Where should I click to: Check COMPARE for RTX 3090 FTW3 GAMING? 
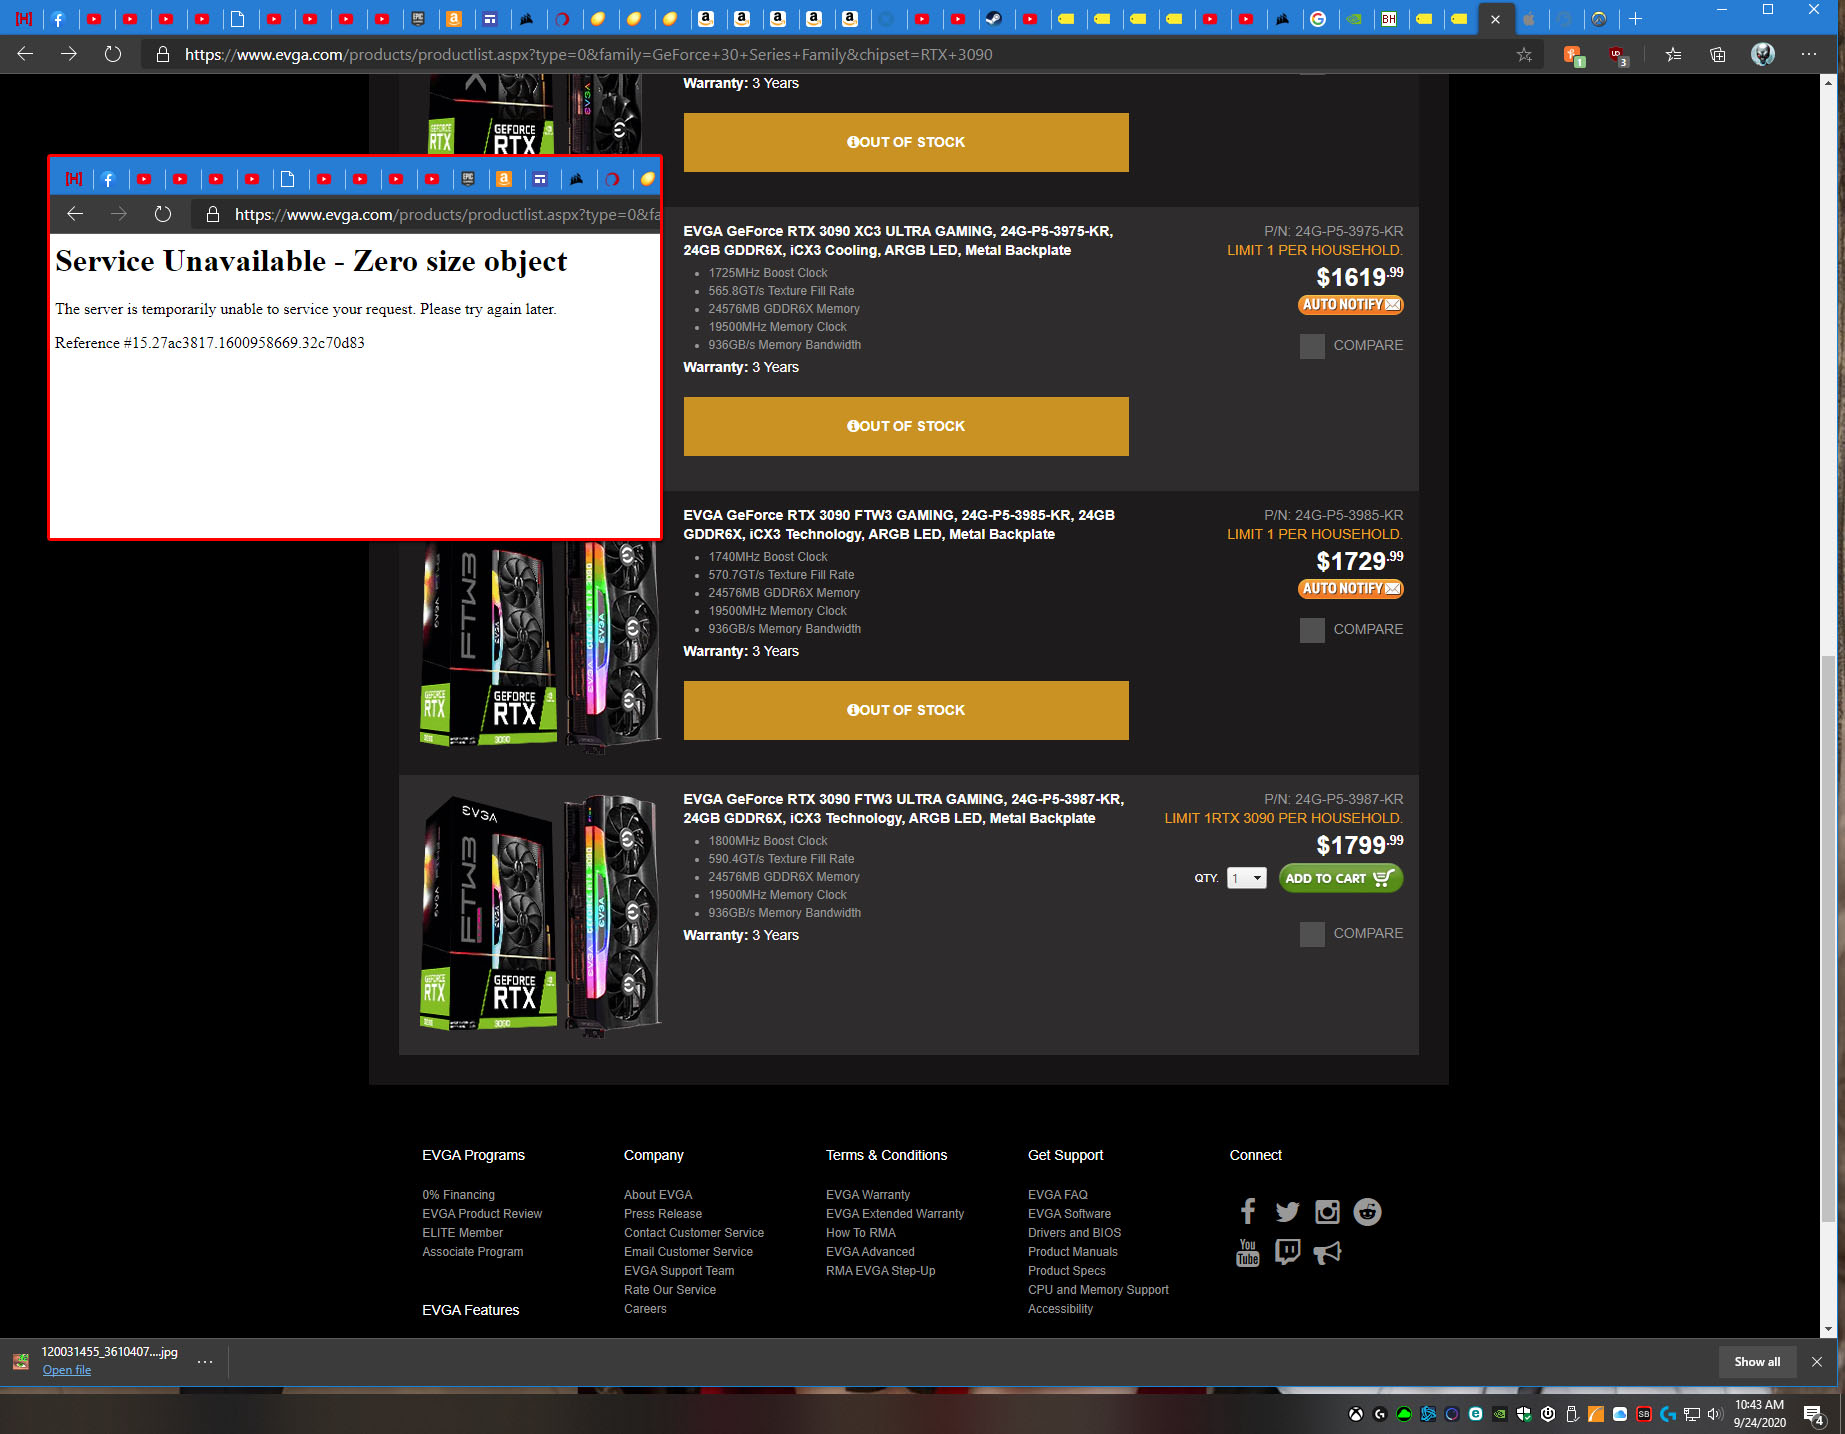click(x=1312, y=630)
